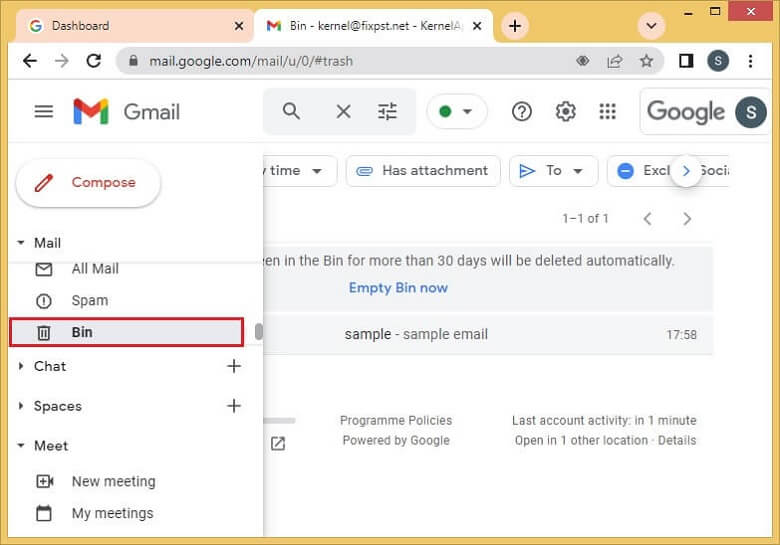Open Programme Policies link
This screenshot has height=545, width=780.
coord(396,420)
